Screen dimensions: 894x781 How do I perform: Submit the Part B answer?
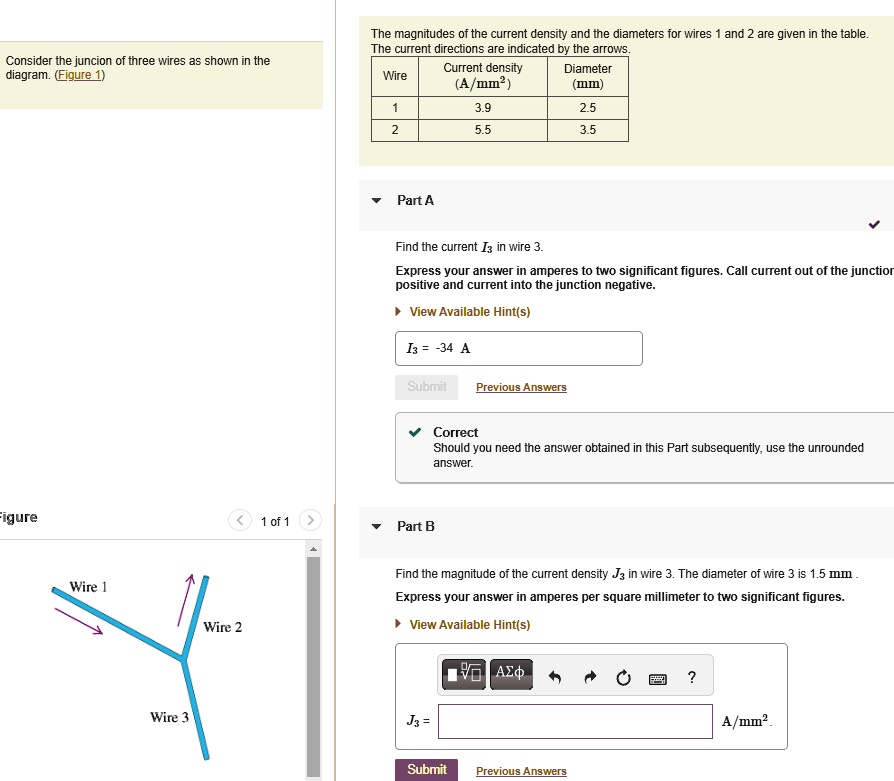pos(427,769)
